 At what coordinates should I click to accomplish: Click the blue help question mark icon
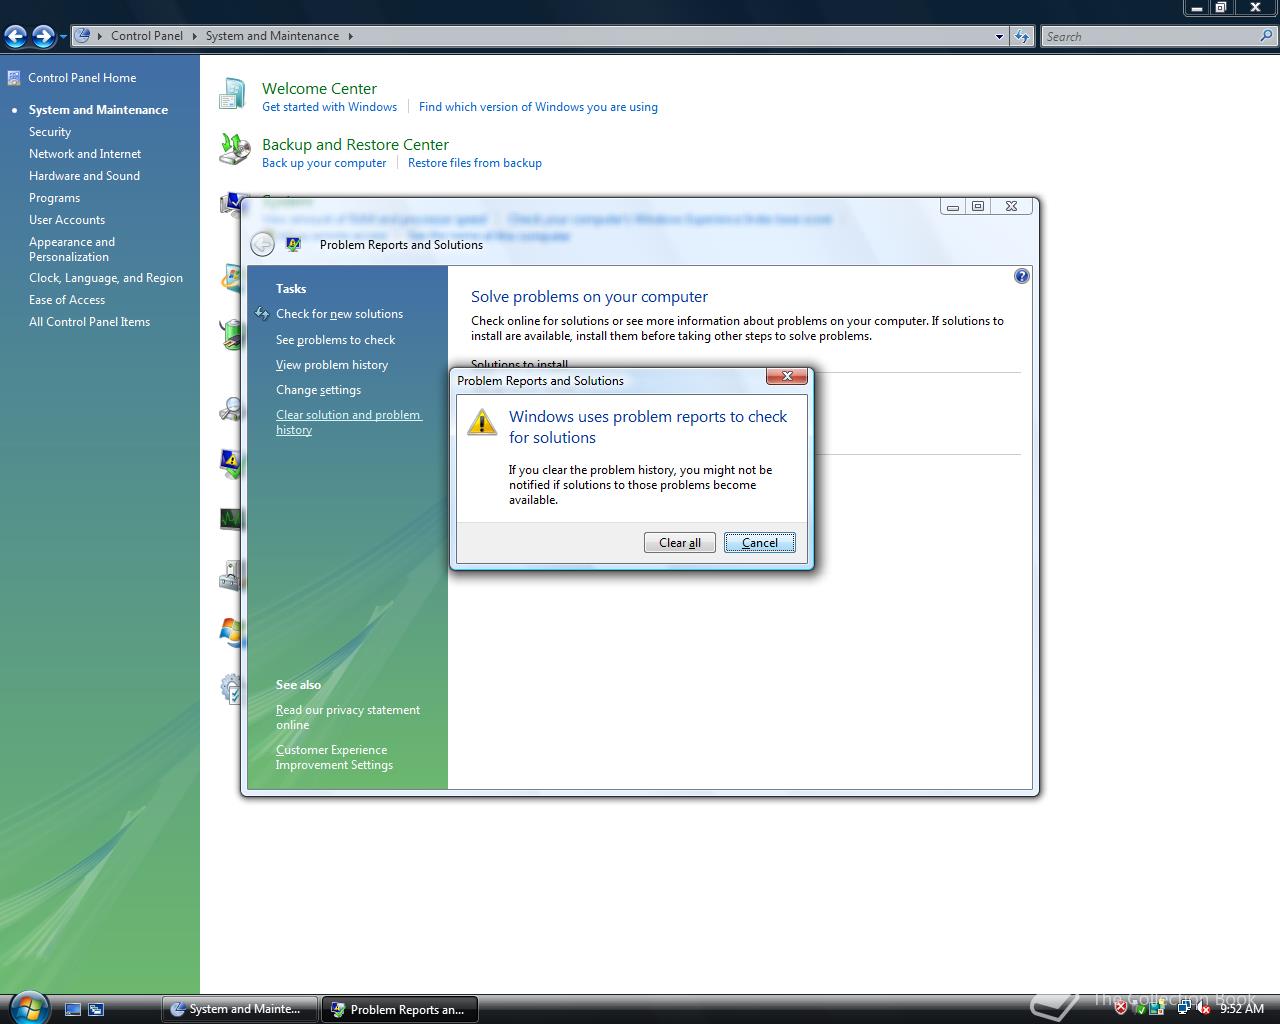pos(1021,276)
